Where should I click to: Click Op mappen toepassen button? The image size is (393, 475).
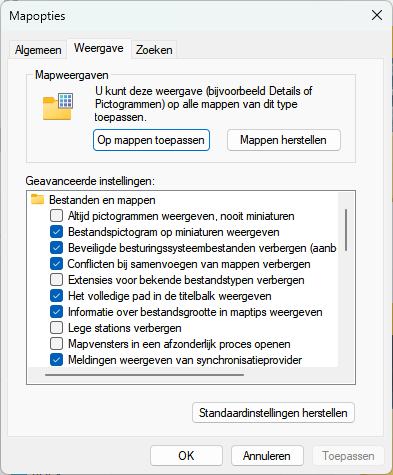pyautogui.click(x=151, y=140)
